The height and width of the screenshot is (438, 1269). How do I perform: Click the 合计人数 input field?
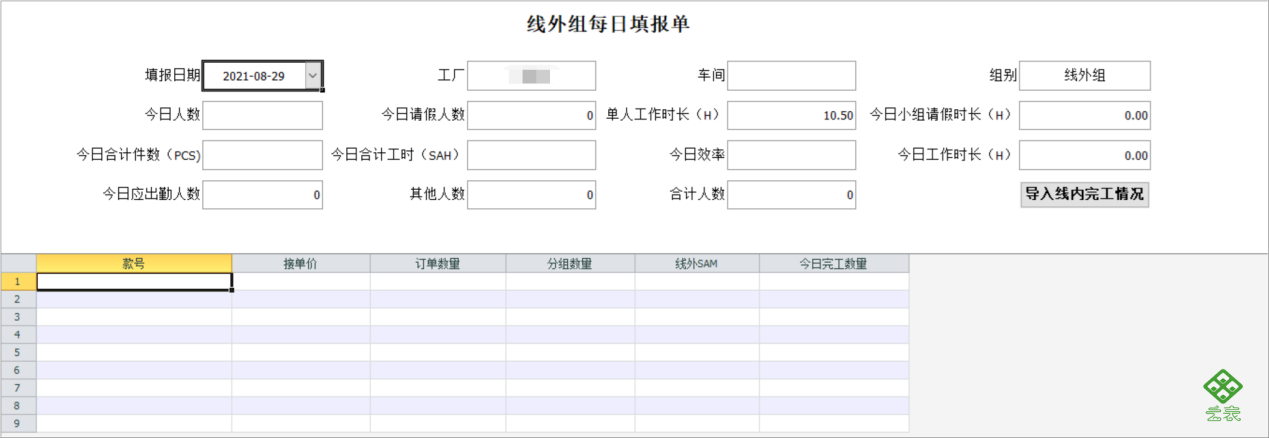point(791,195)
